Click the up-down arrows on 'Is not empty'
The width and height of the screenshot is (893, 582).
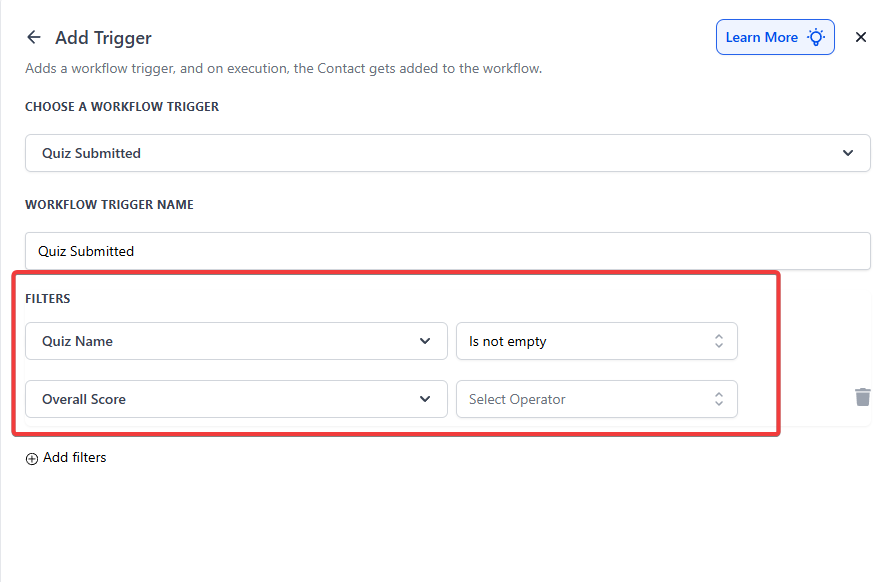click(x=718, y=341)
